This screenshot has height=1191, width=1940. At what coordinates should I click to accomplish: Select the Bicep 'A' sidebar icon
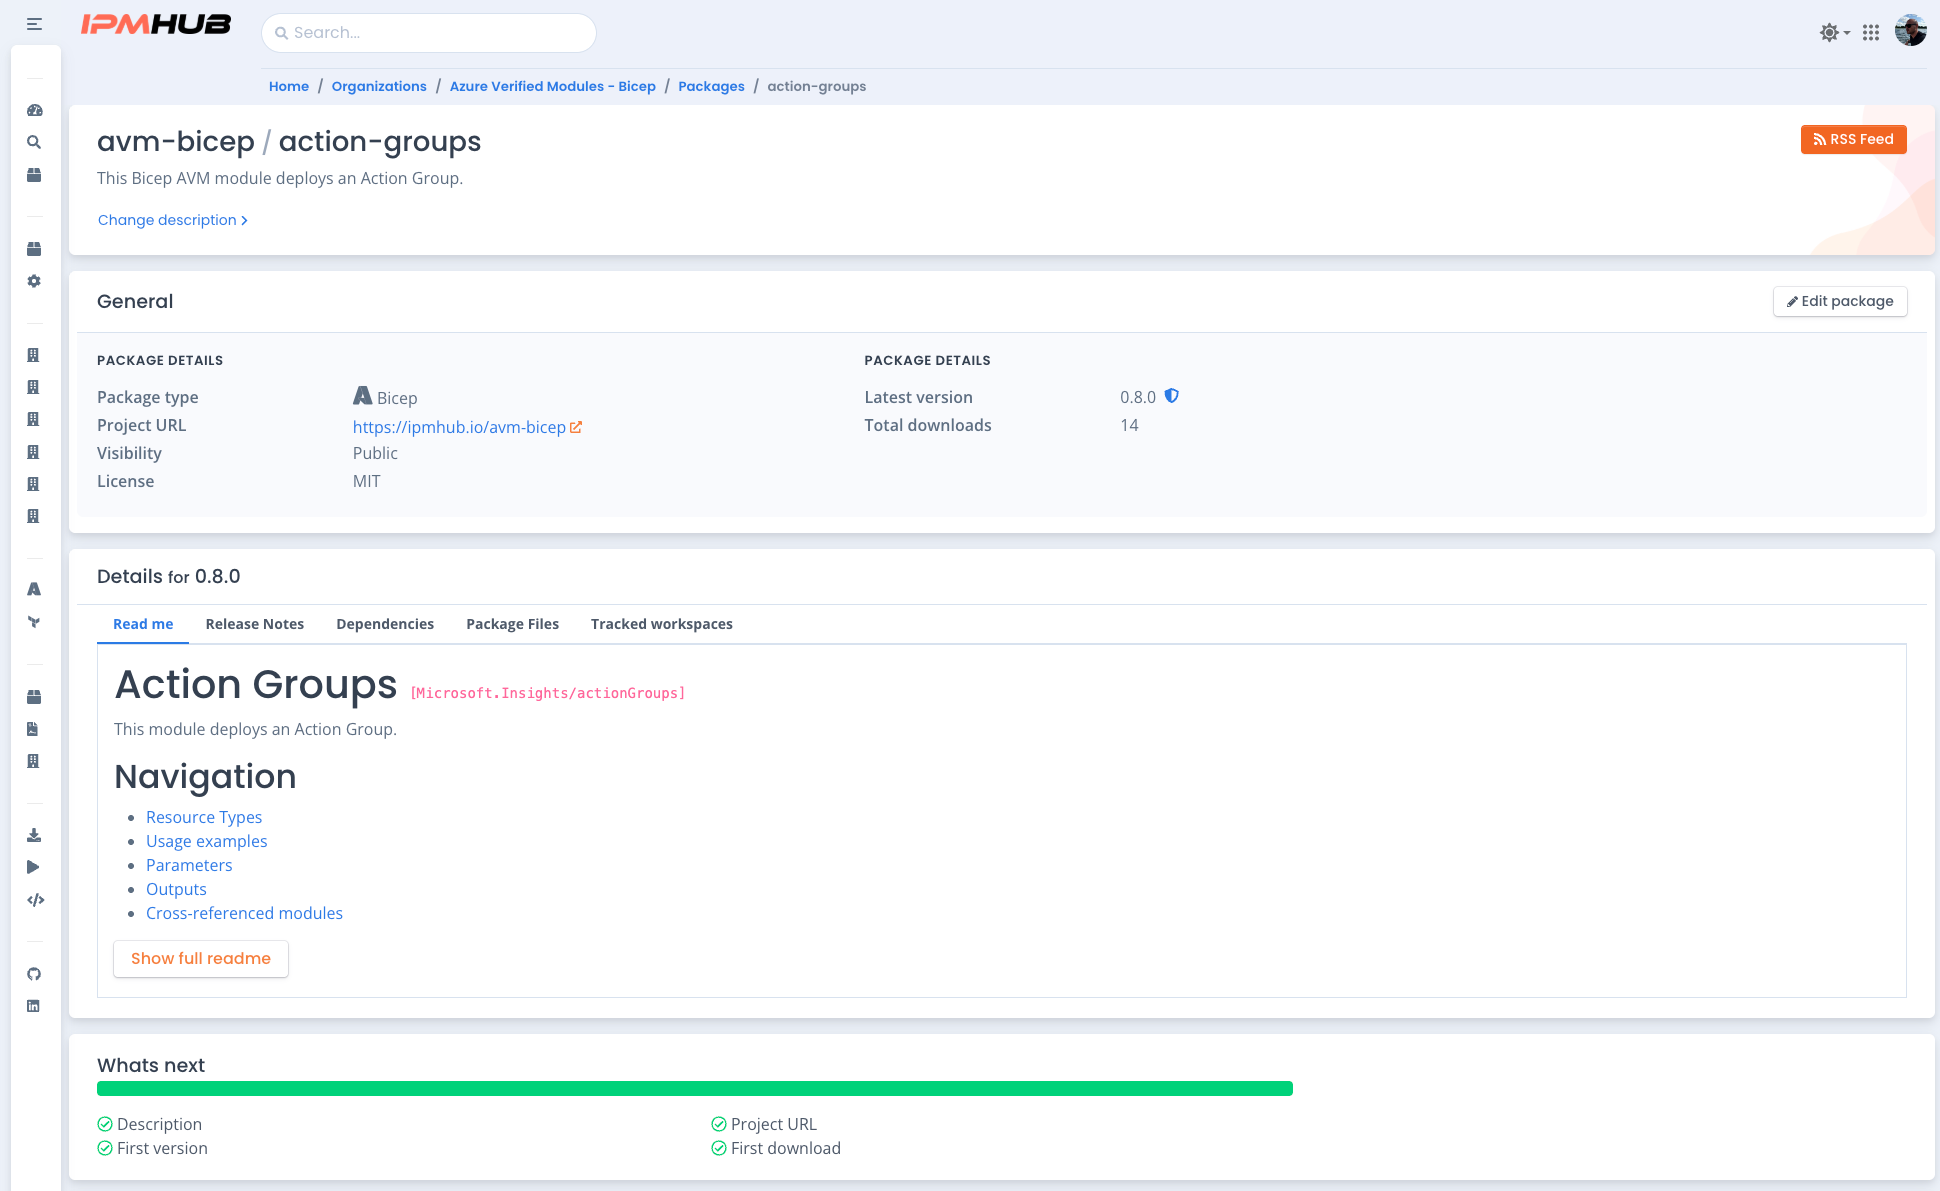coord(34,589)
